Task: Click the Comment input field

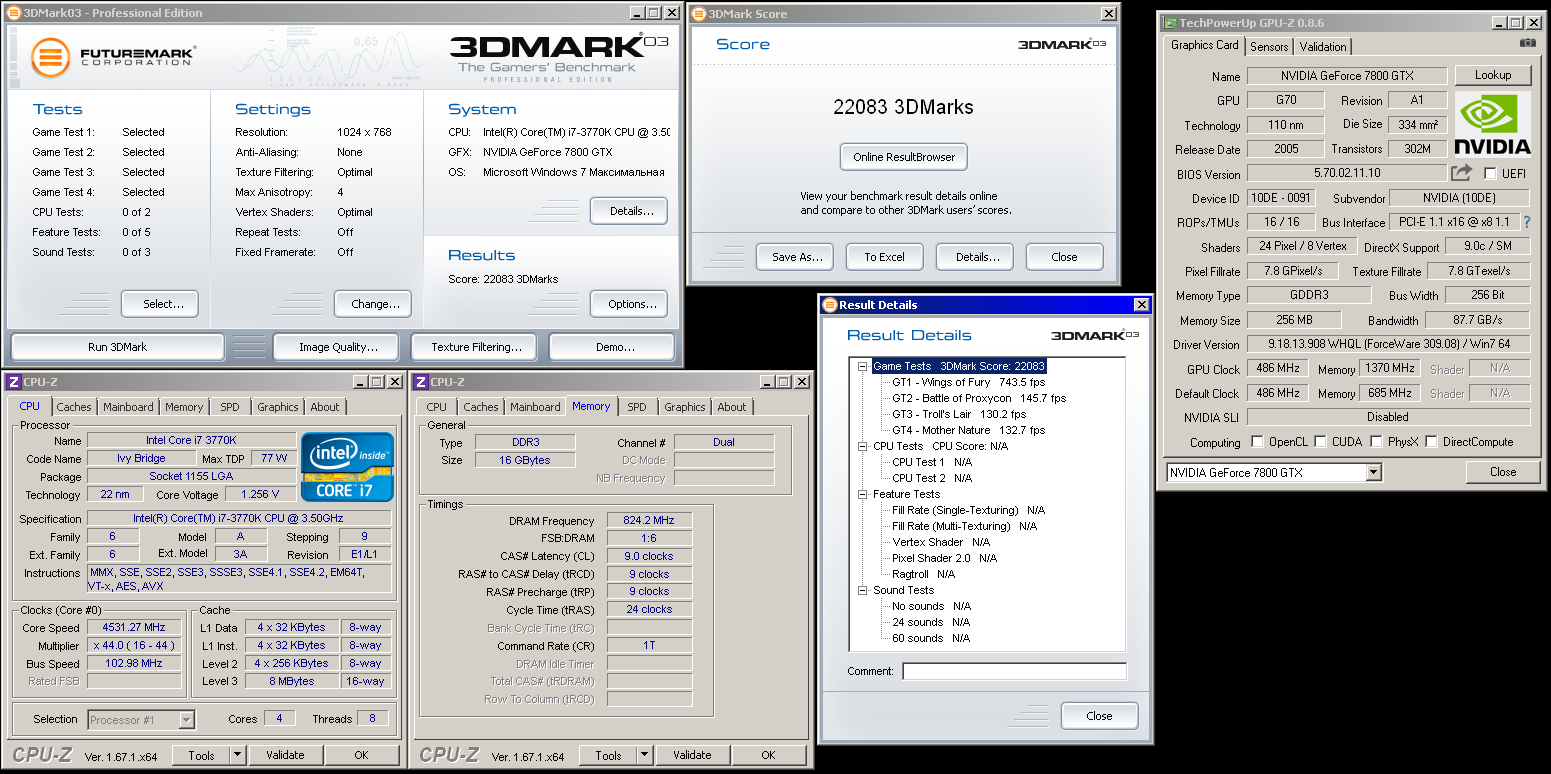Action: click(x=1014, y=671)
